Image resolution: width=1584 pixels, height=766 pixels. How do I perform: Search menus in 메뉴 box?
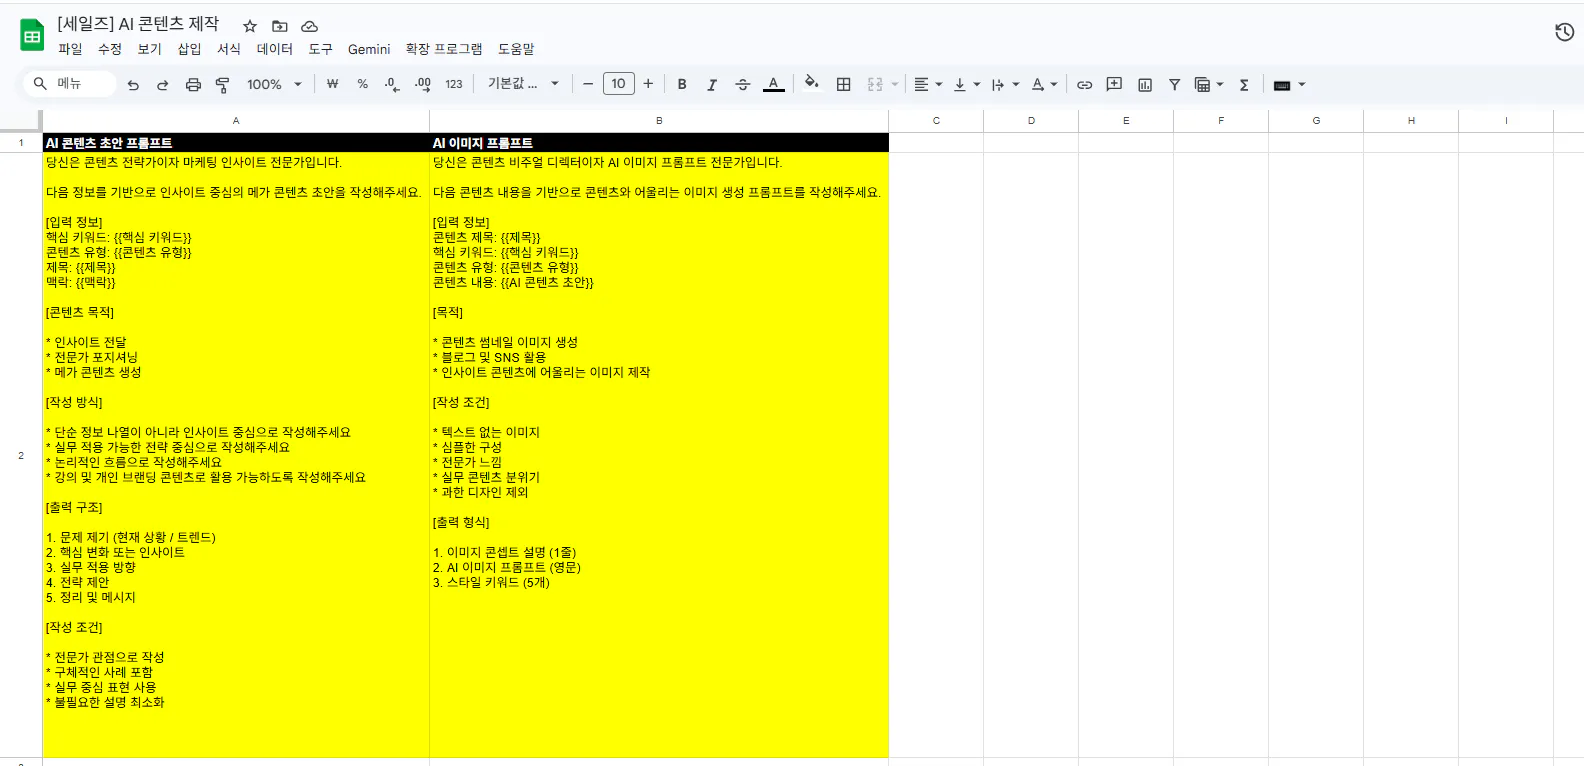tap(70, 84)
